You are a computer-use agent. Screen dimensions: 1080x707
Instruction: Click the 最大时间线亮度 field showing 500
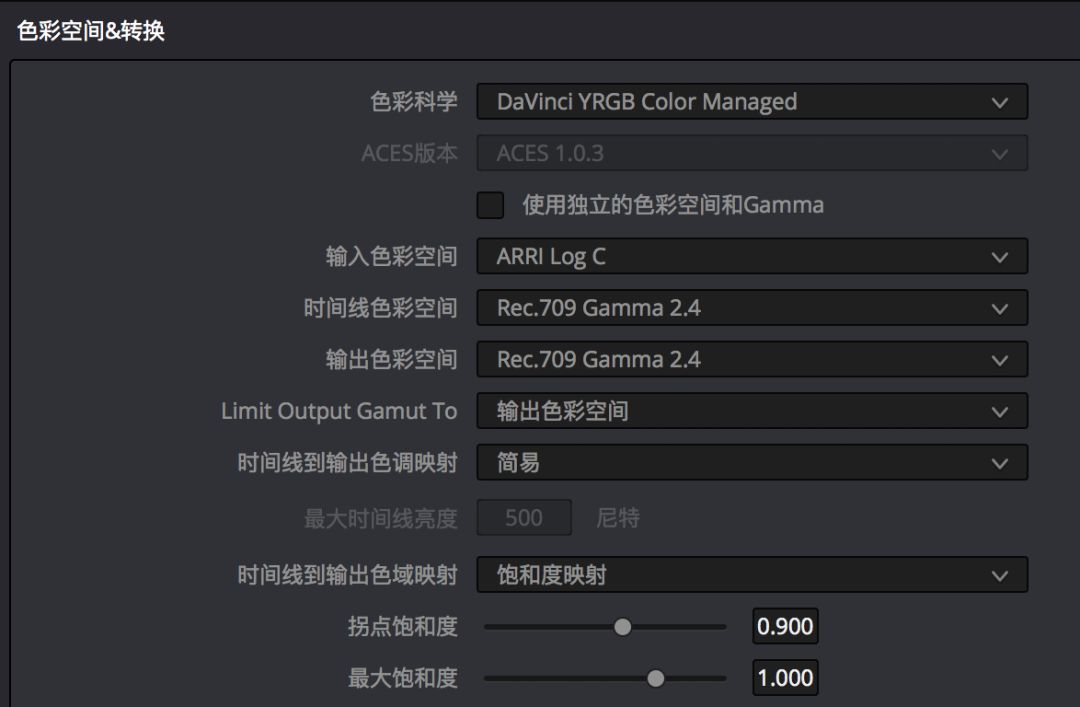tap(524, 518)
